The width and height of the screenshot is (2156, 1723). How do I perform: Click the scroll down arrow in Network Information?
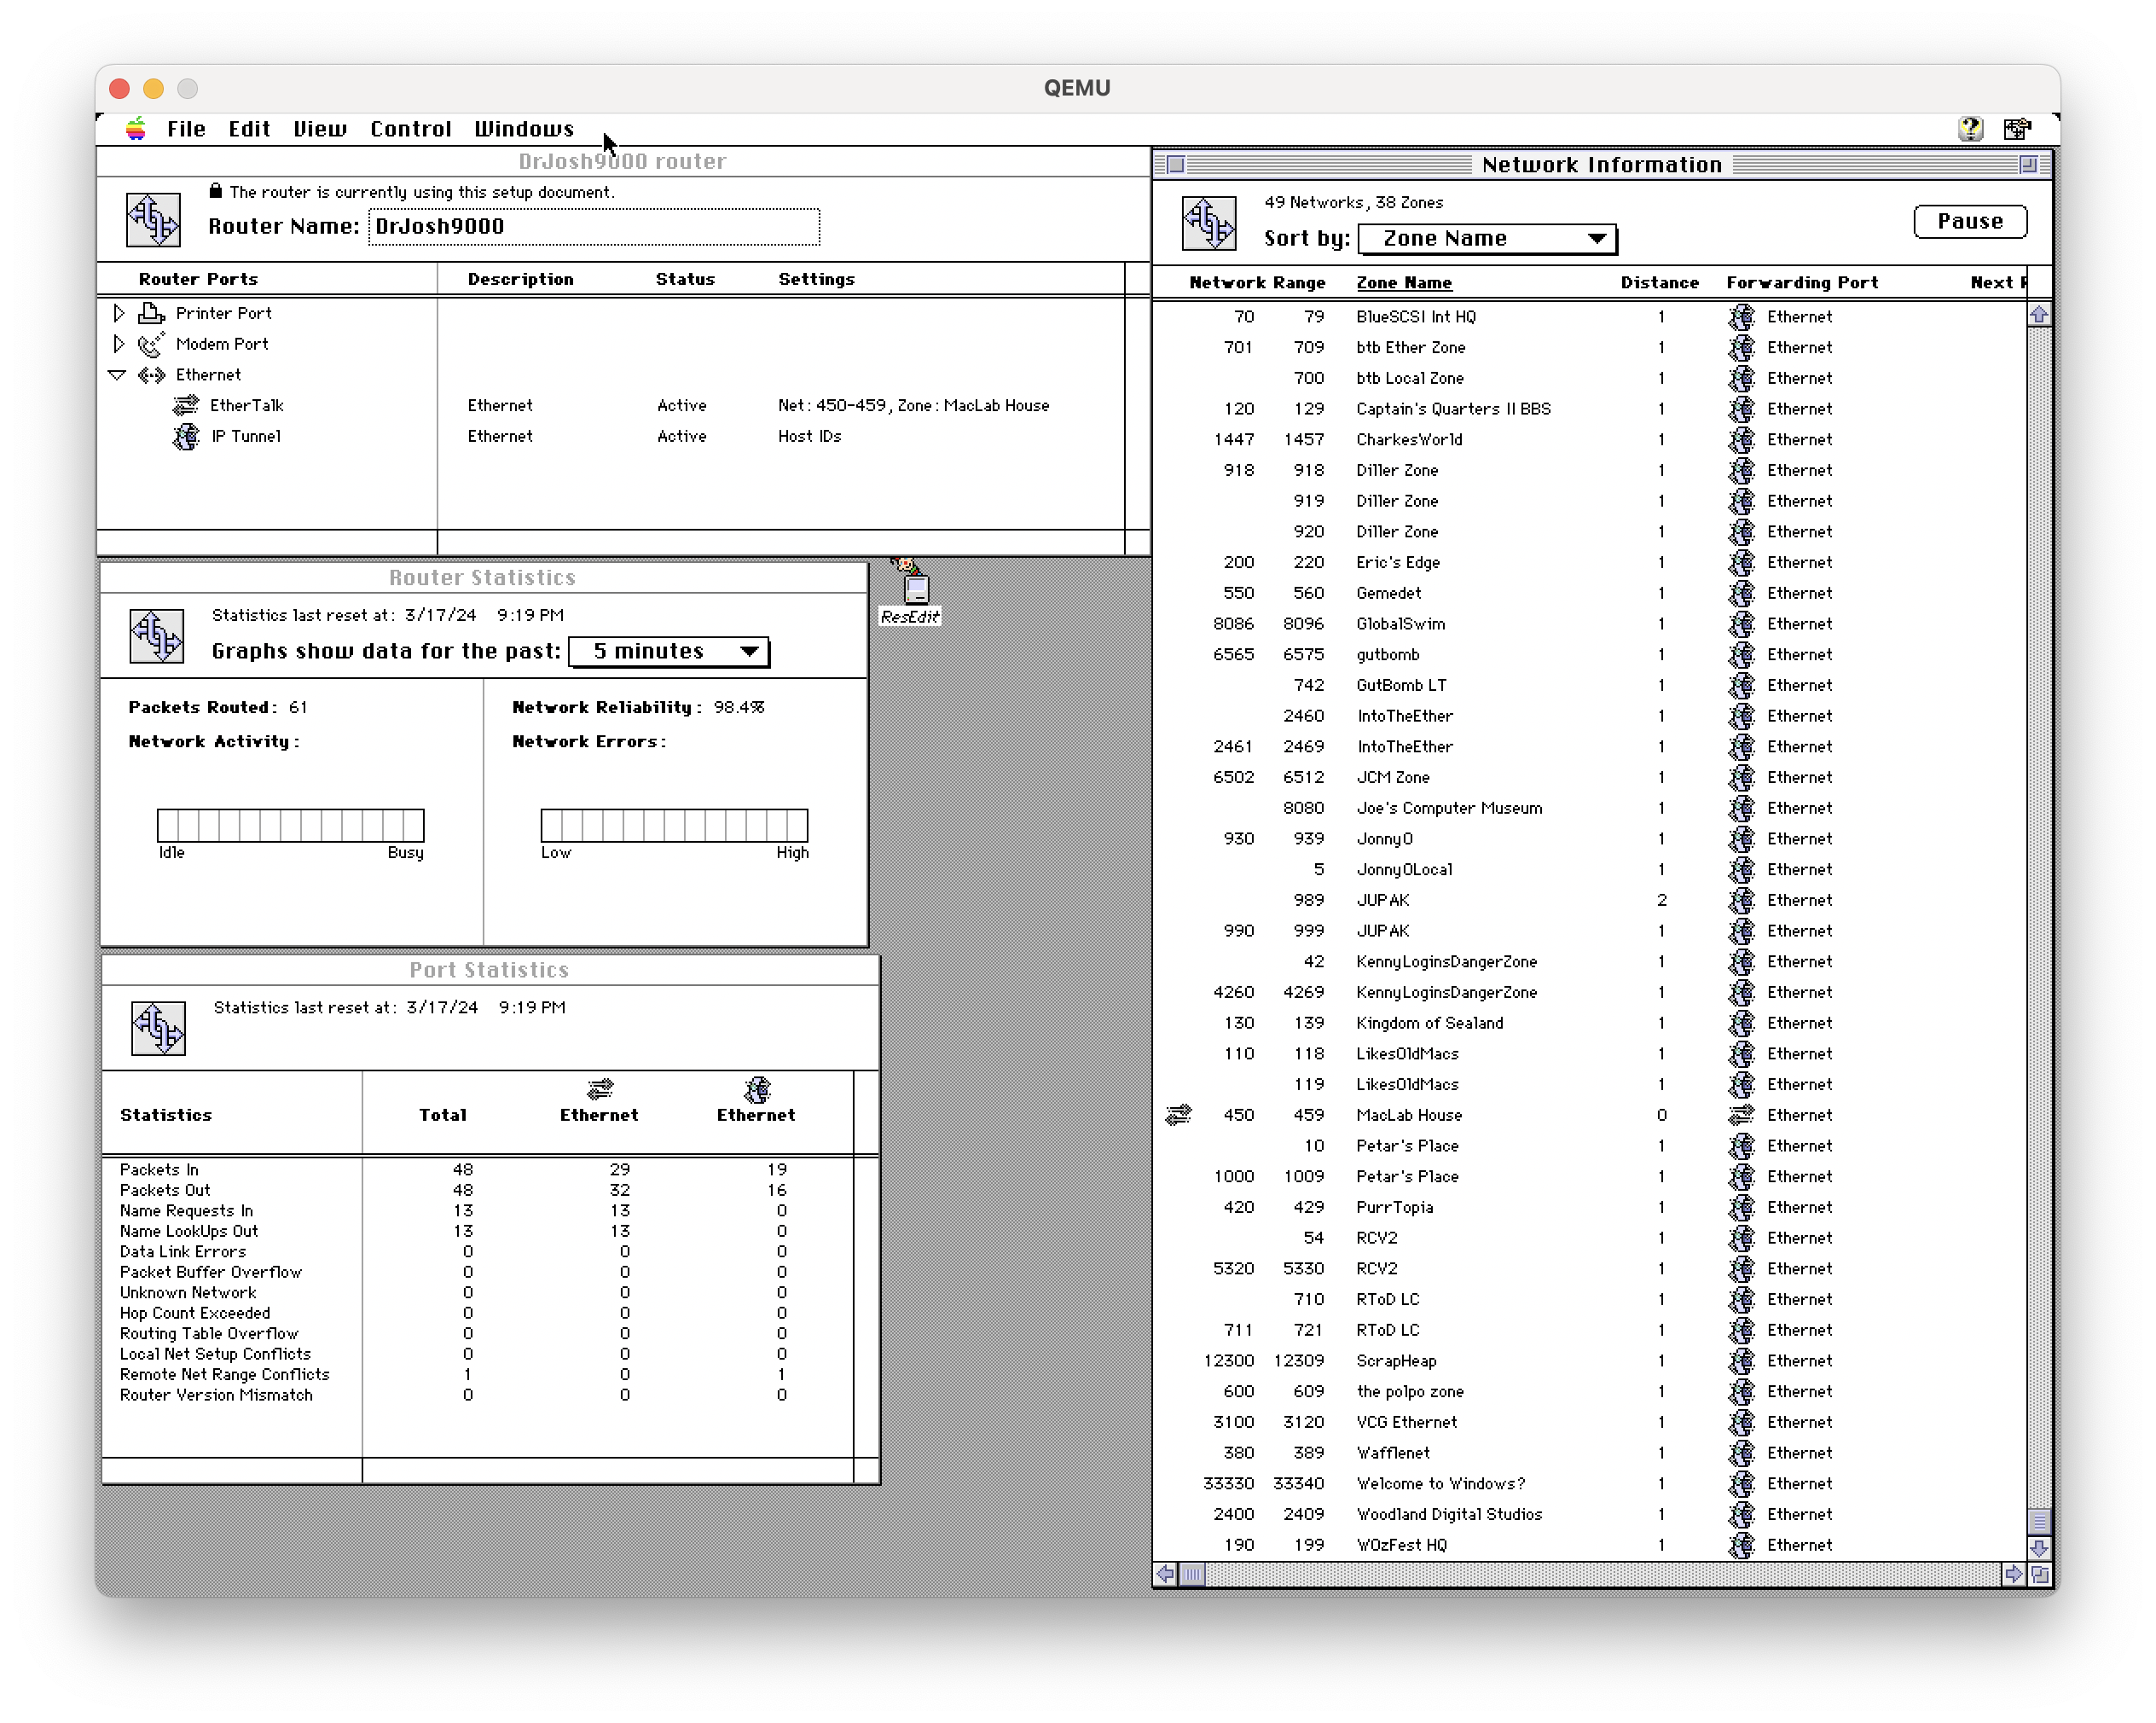click(x=2039, y=1548)
